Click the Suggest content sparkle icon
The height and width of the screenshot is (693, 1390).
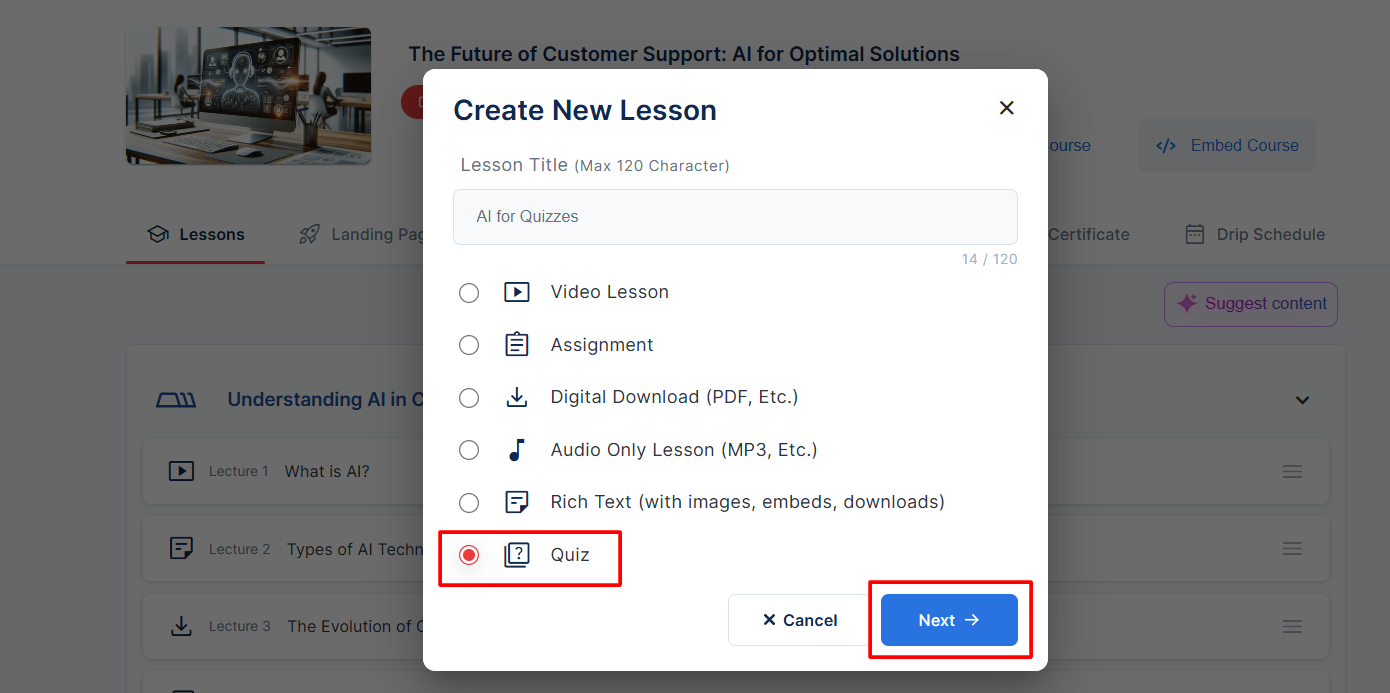click(1187, 304)
